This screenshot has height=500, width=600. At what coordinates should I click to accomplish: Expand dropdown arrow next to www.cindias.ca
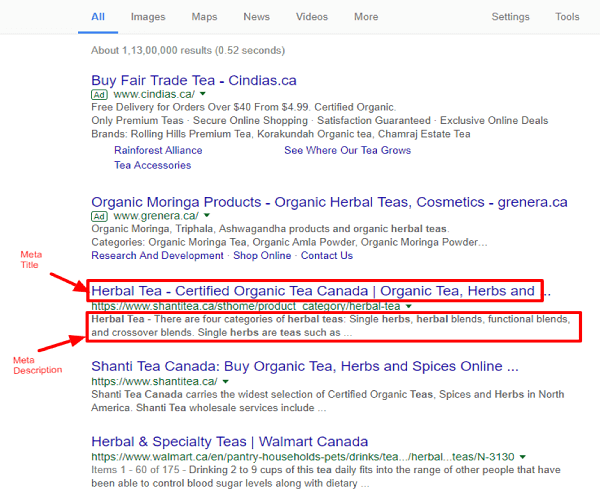[203, 94]
